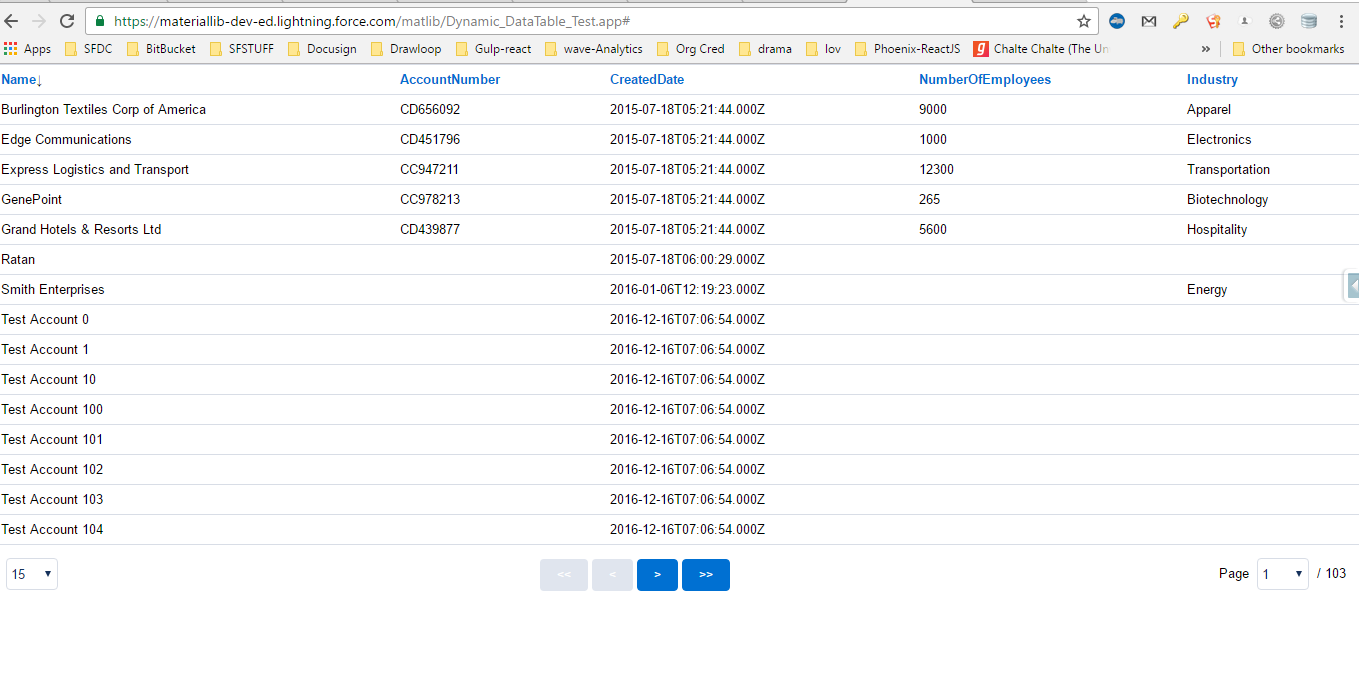Screen dimensions: 1359x700
Task: Open the Phoenix-ReactJS bookmark folder
Action: click(x=907, y=49)
